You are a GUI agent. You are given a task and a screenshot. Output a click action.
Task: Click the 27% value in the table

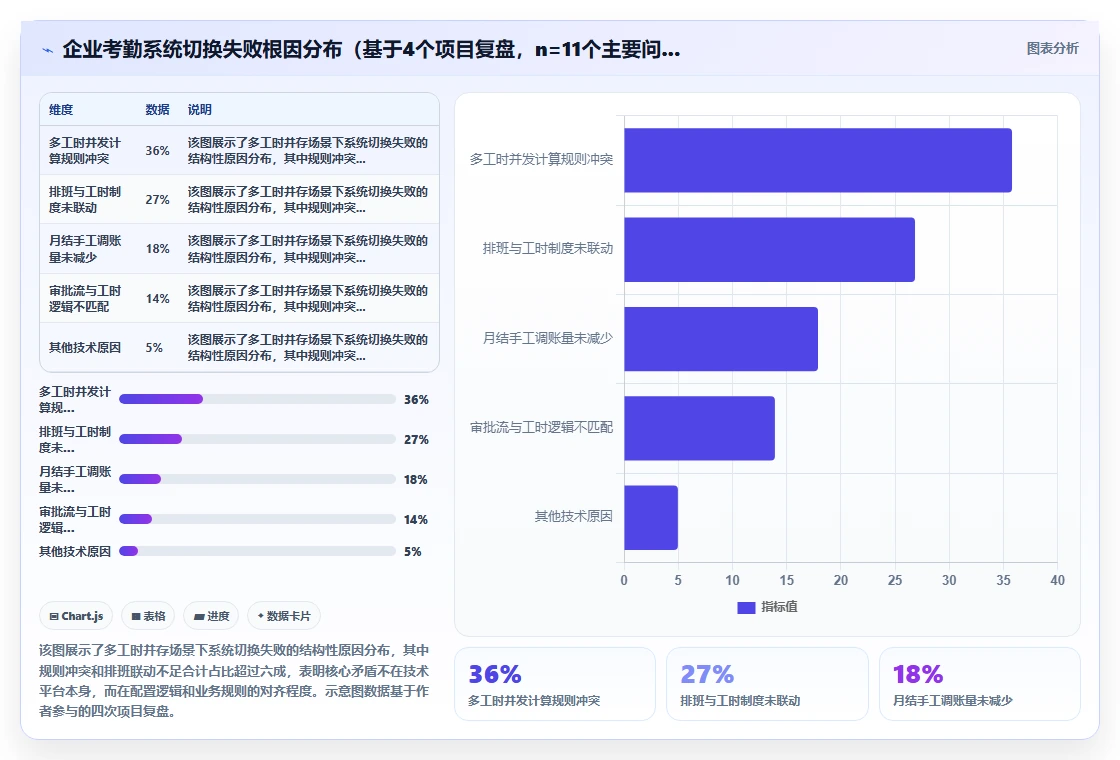point(157,199)
